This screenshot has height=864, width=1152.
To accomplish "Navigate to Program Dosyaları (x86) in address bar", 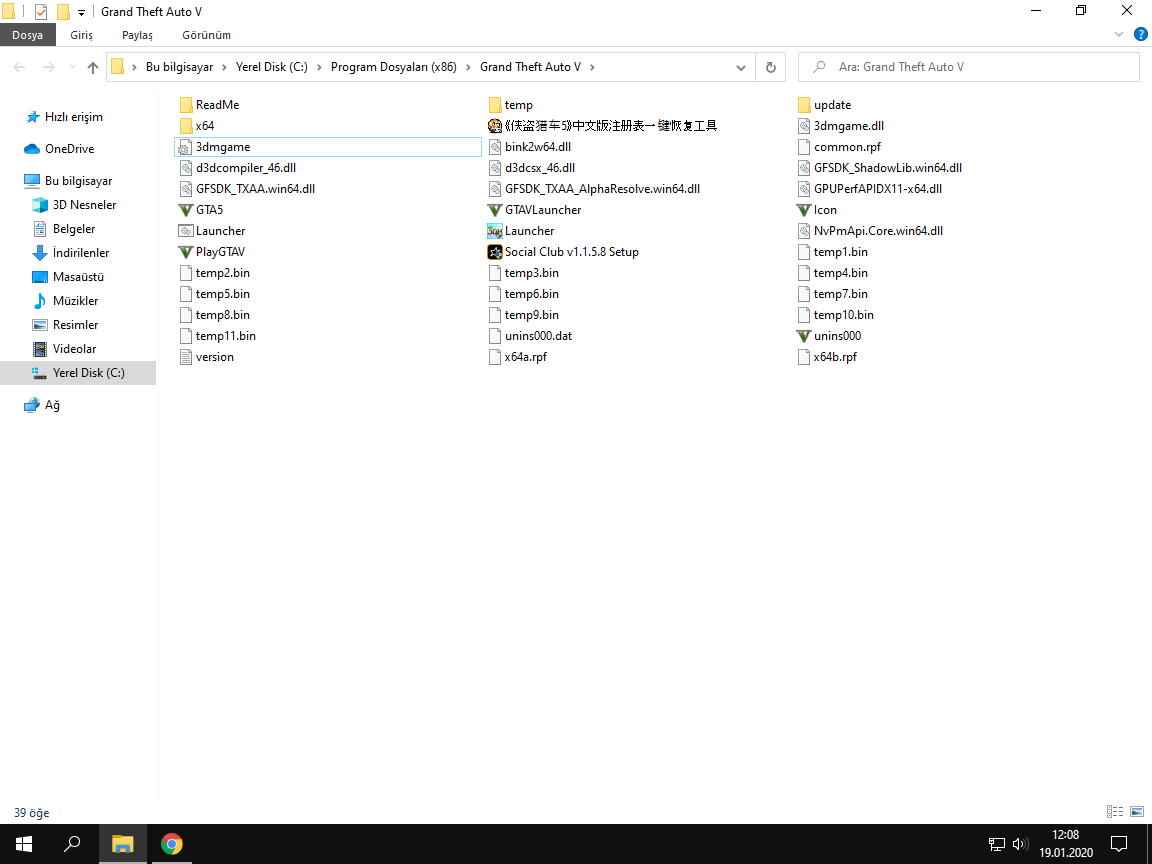I will (394, 67).
